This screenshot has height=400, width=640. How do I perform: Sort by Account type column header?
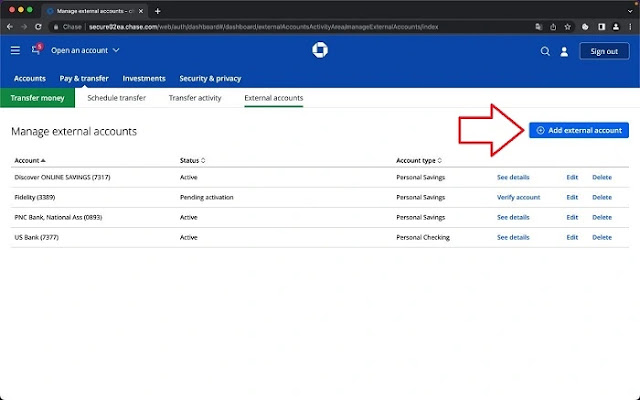(419, 160)
